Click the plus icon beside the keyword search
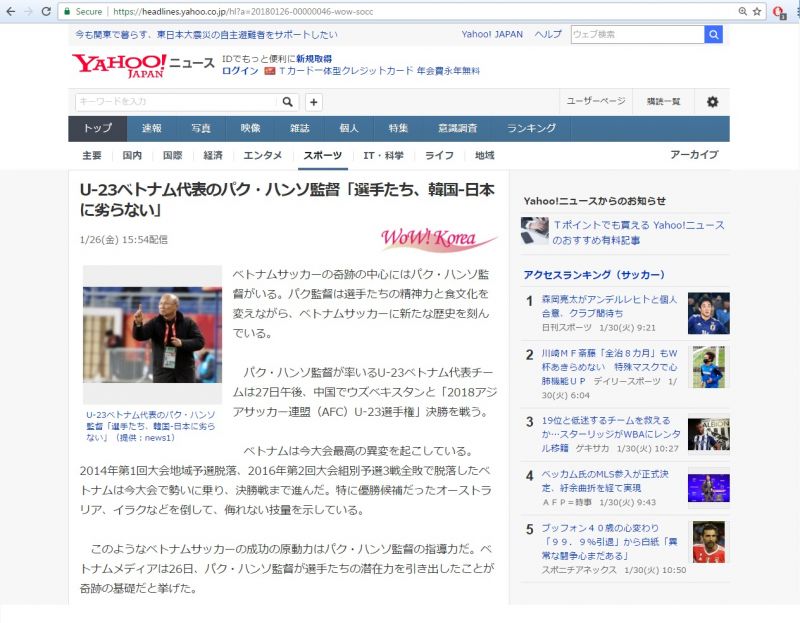This screenshot has height=623, width=800. point(314,102)
